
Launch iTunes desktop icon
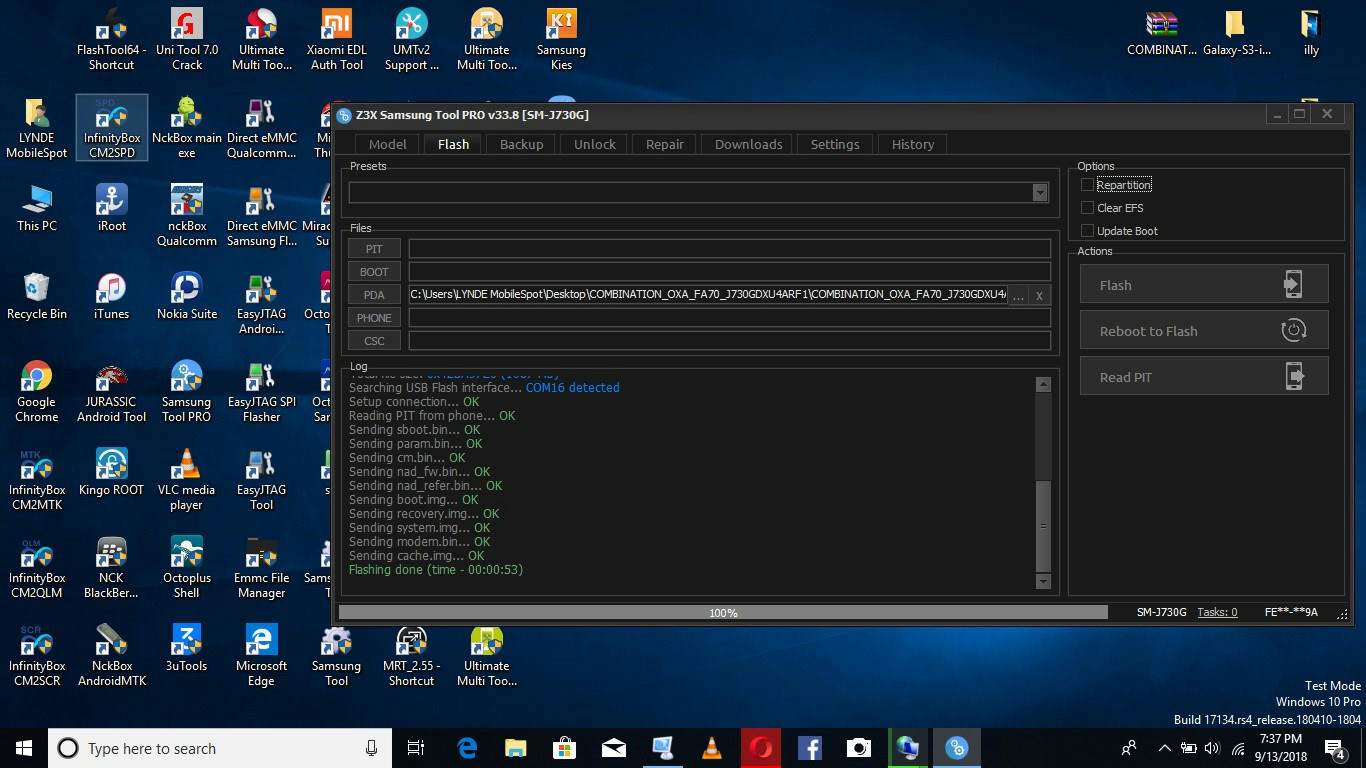pyautogui.click(x=111, y=297)
